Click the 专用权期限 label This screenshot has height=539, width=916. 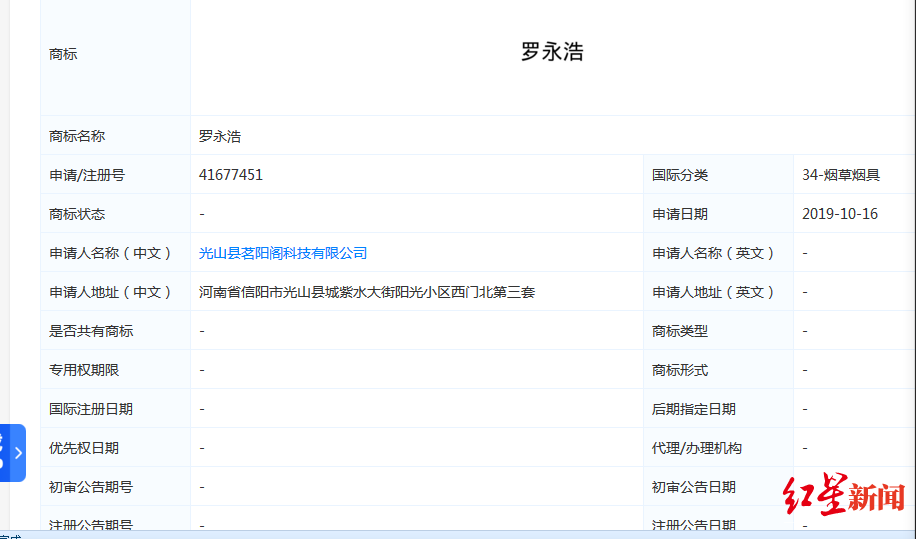pos(84,370)
